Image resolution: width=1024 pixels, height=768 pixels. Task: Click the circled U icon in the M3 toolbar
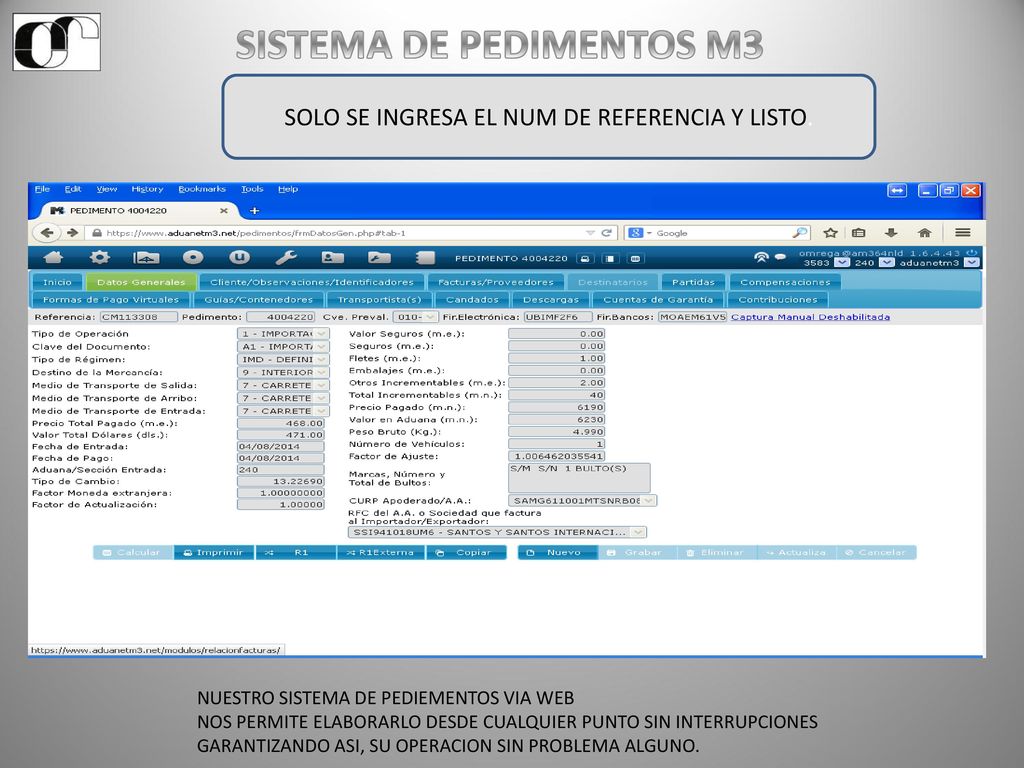click(239, 257)
